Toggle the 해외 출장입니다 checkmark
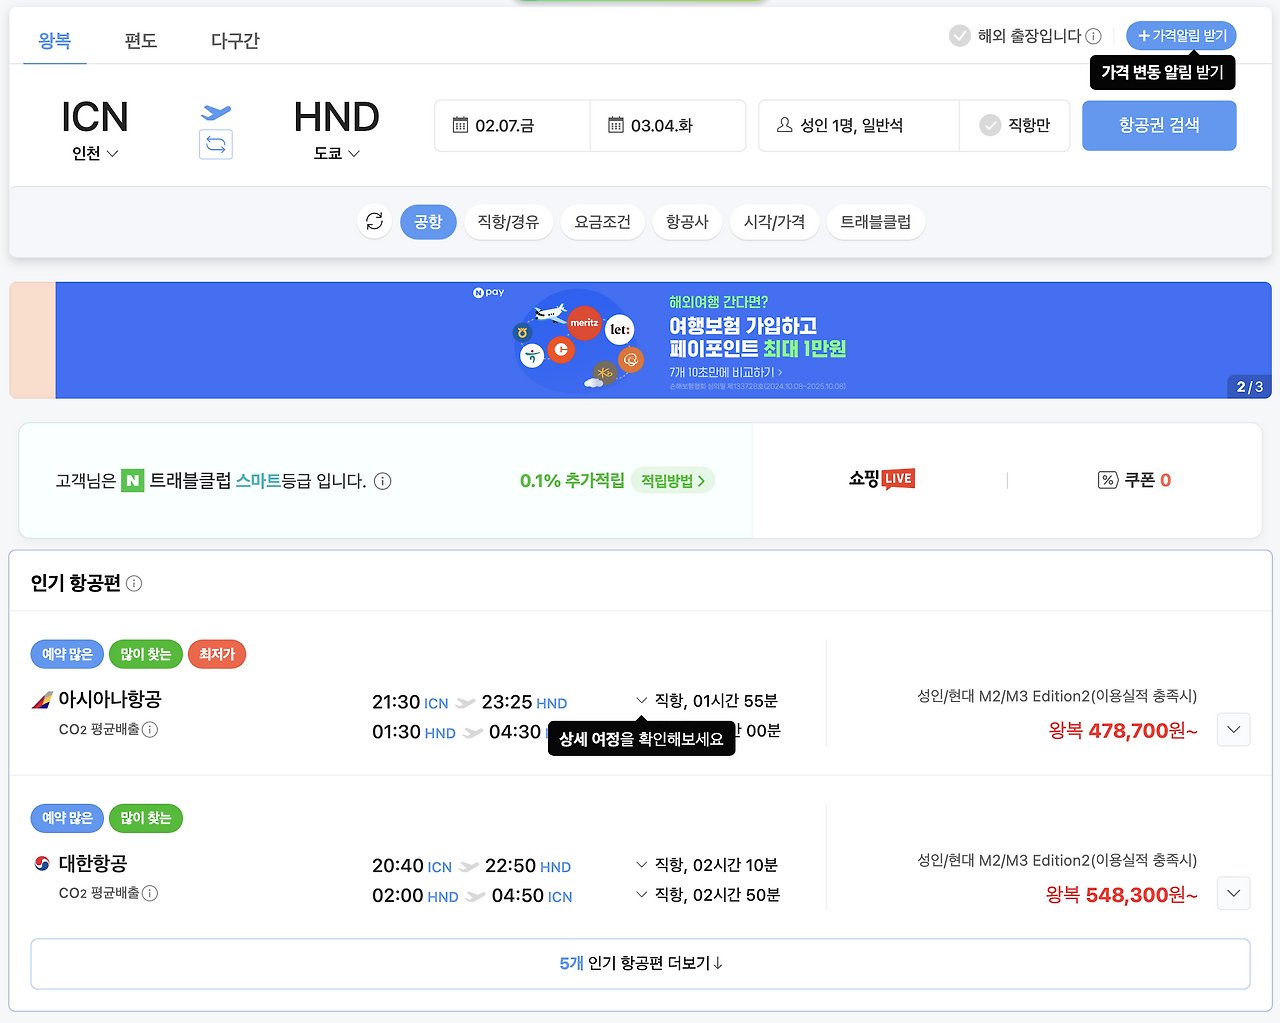Screen dimensions: 1280x1023 click(x=957, y=35)
